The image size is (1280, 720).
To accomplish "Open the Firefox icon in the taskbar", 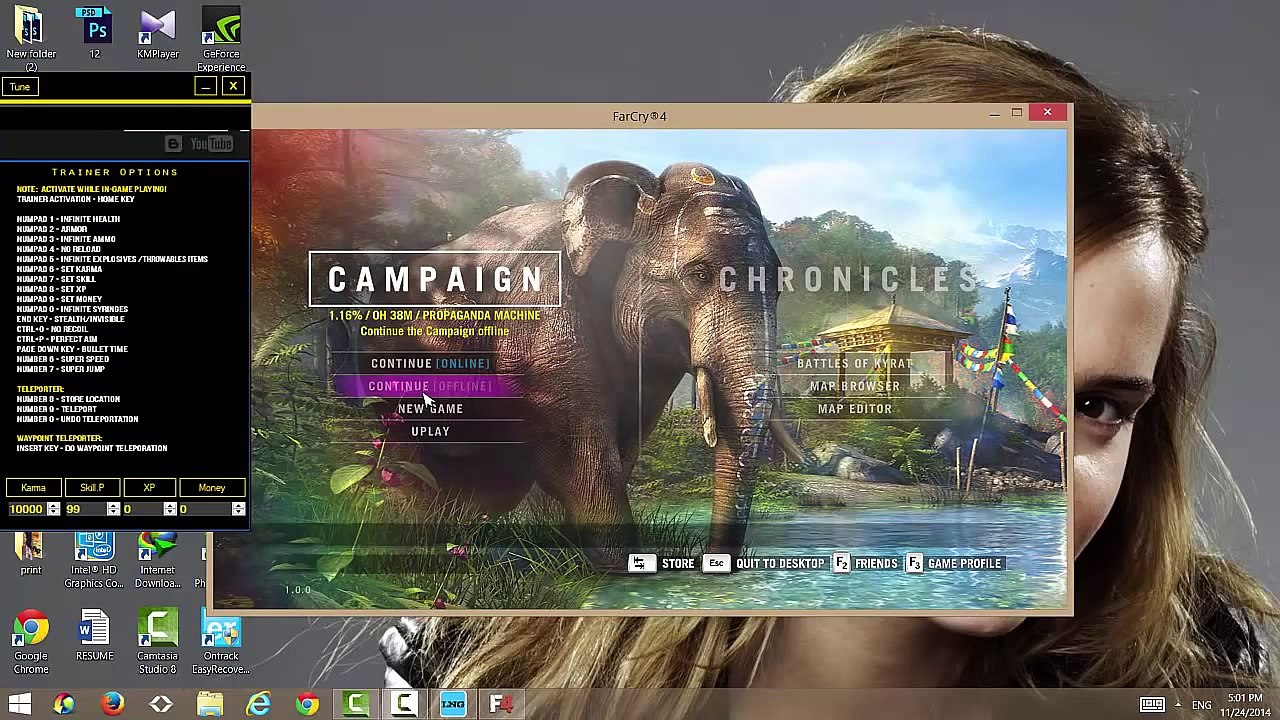I will (112, 704).
